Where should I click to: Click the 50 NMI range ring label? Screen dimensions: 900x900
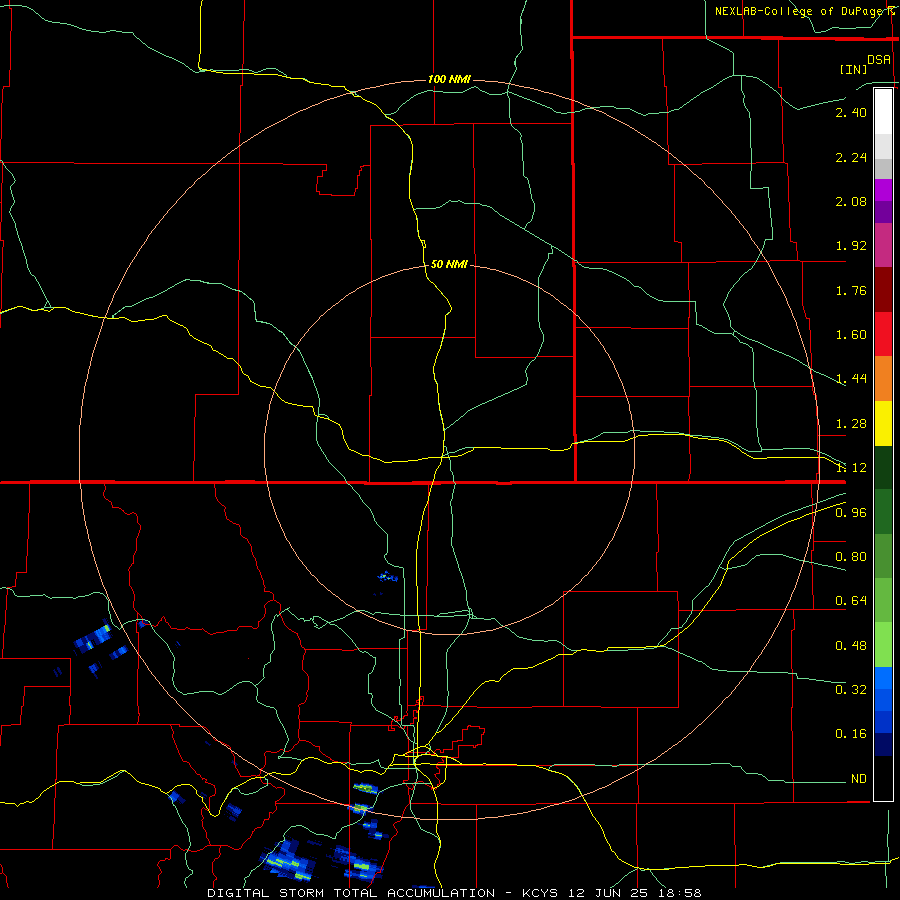click(x=449, y=264)
